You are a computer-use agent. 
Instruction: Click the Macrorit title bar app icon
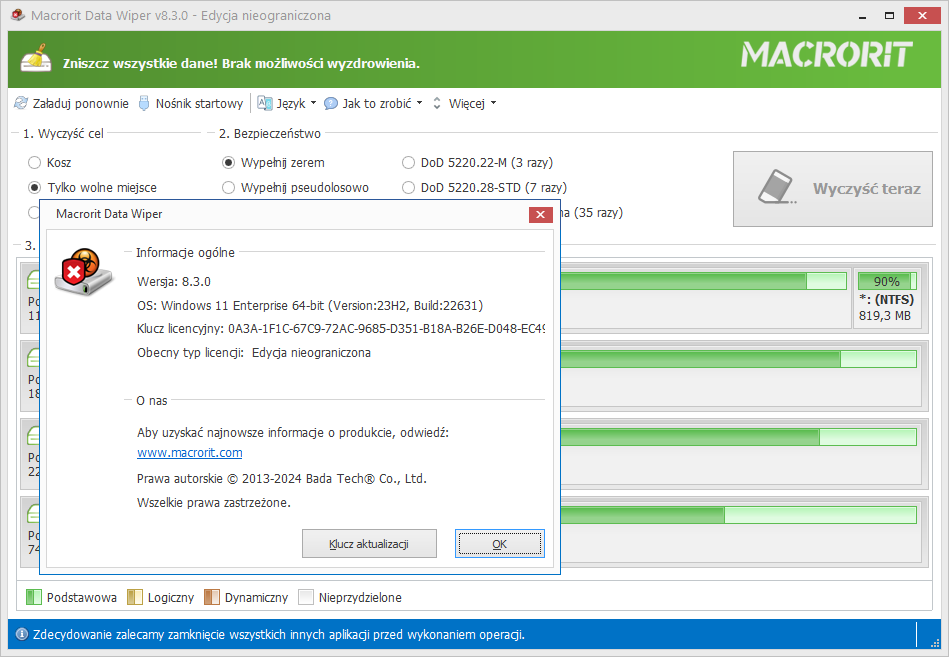point(18,15)
